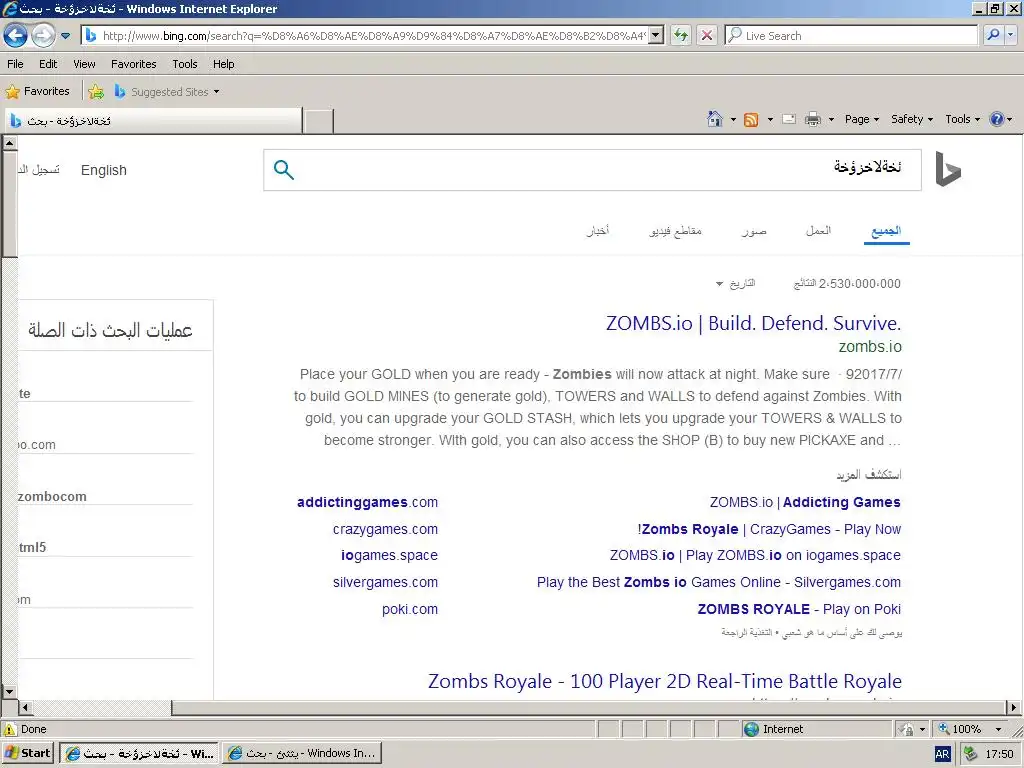Open the Page command menu
The image size is (1024, 768).
(x=862, y=119)
